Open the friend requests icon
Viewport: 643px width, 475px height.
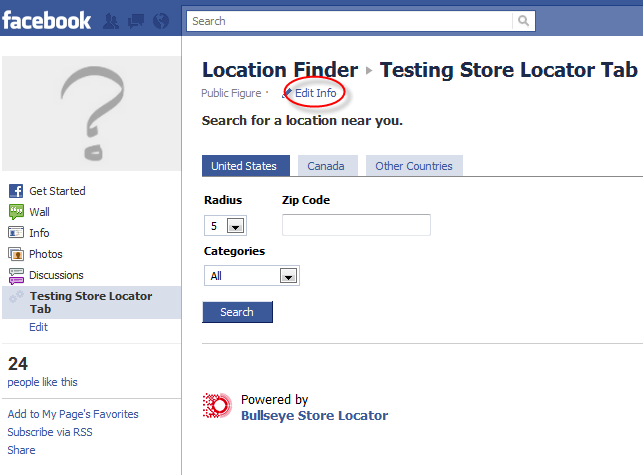pyautogui.click(x=111, y=21)
